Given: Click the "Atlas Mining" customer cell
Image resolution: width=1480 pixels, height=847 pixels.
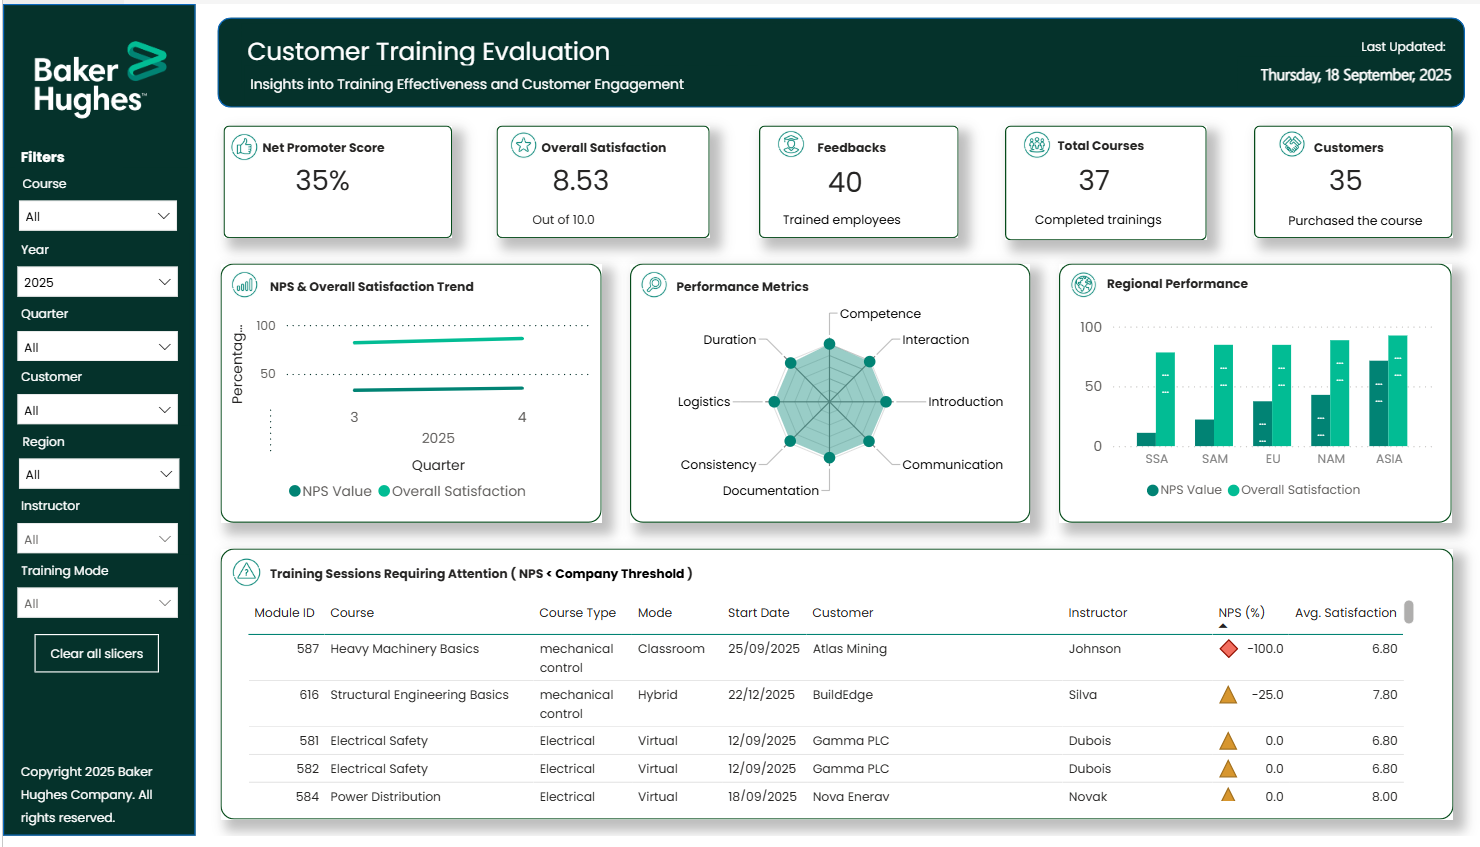Looking at the screenshot, I should [850, 649].
